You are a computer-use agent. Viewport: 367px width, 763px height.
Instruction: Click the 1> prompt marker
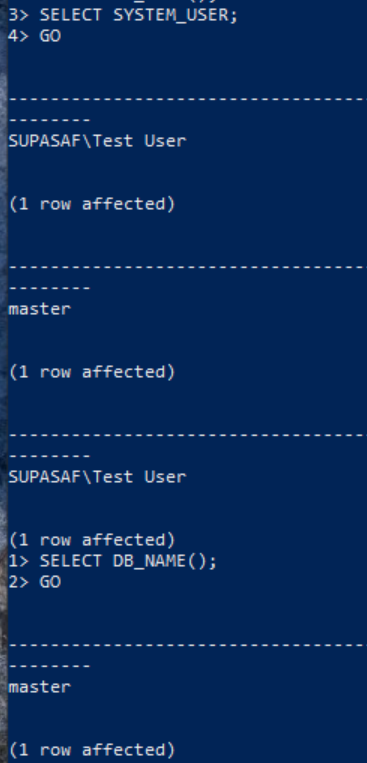pyautogui.click(x=18, y=561)
